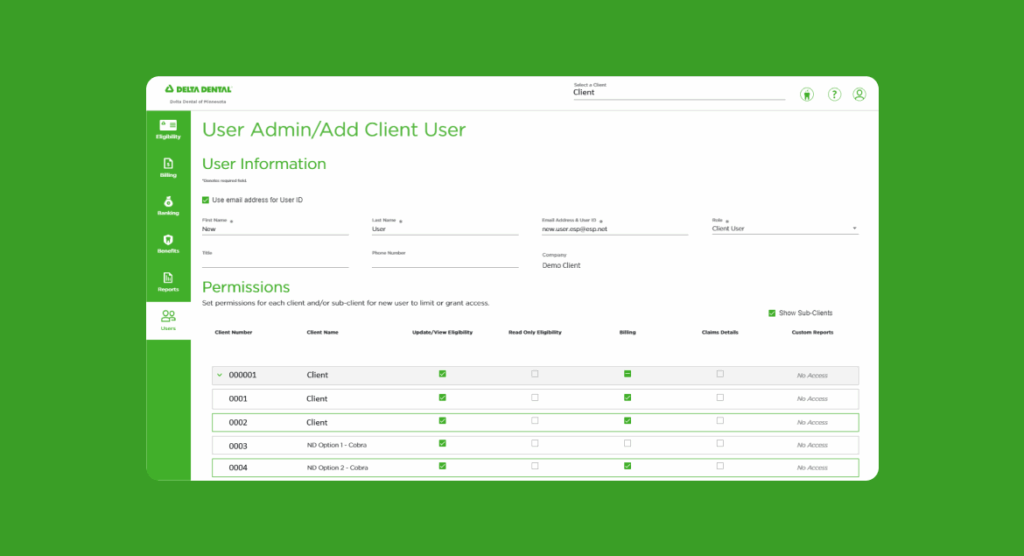Toggle Billing checkbox for client 000001

click(x=628, y=374)
